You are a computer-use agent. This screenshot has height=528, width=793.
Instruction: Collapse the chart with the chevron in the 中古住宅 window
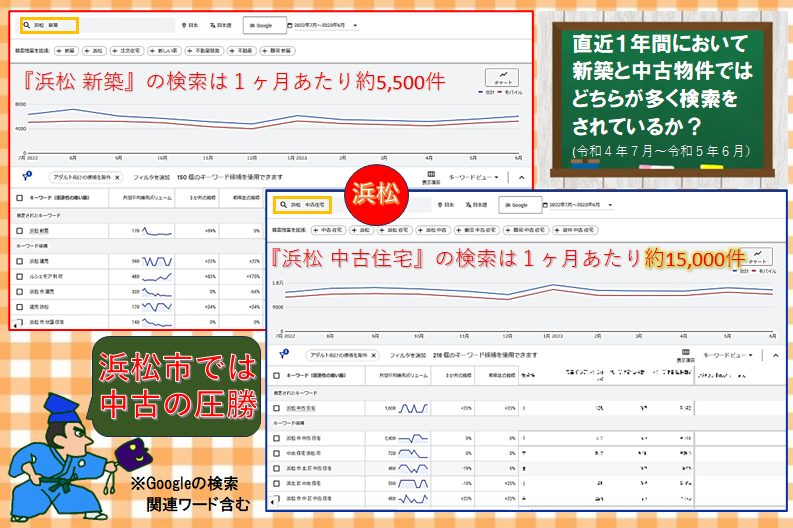775,356
